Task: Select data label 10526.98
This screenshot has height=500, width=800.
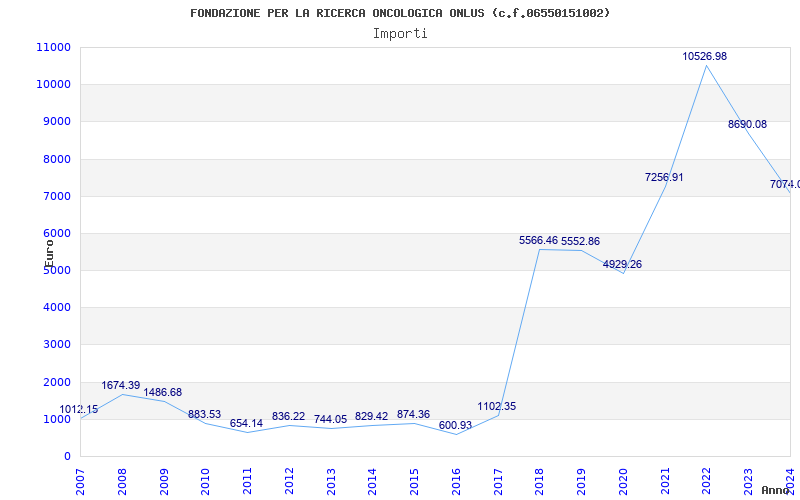Action: (705, 57)
